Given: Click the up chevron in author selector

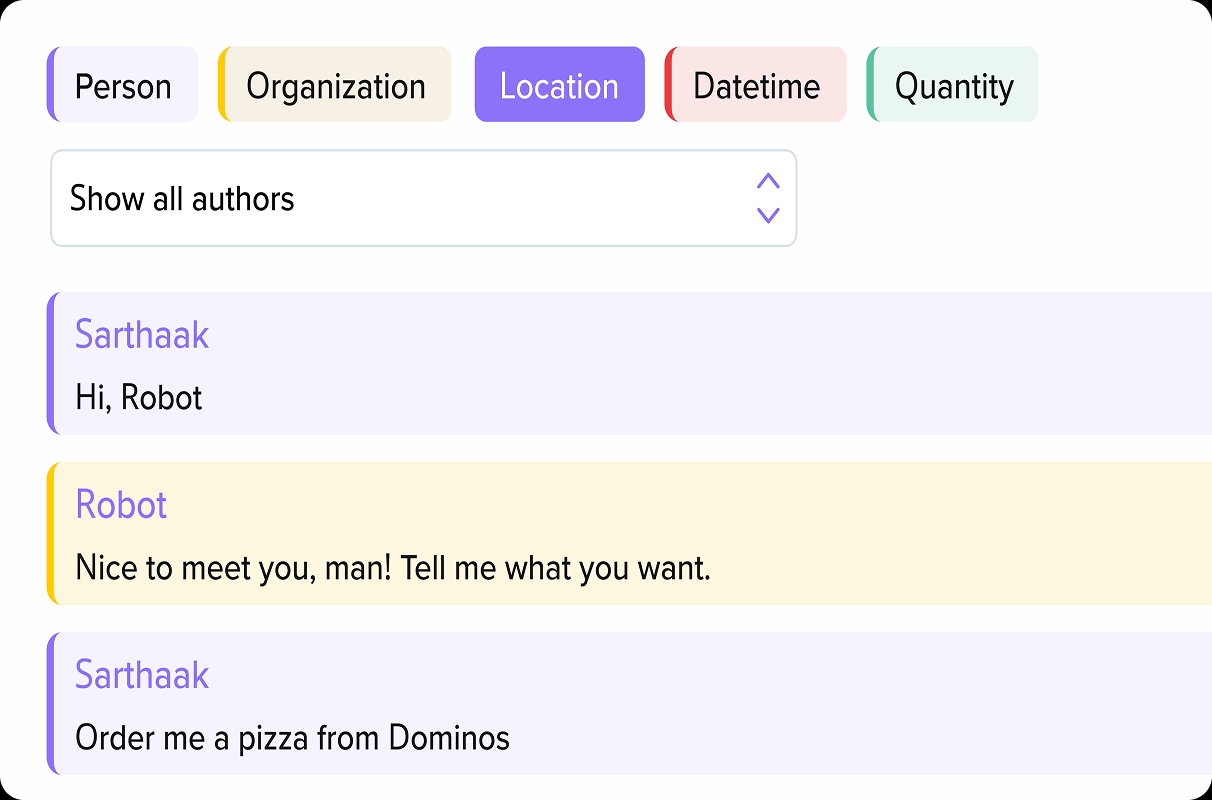Looking at the screenshot, I should pos(768,181).
